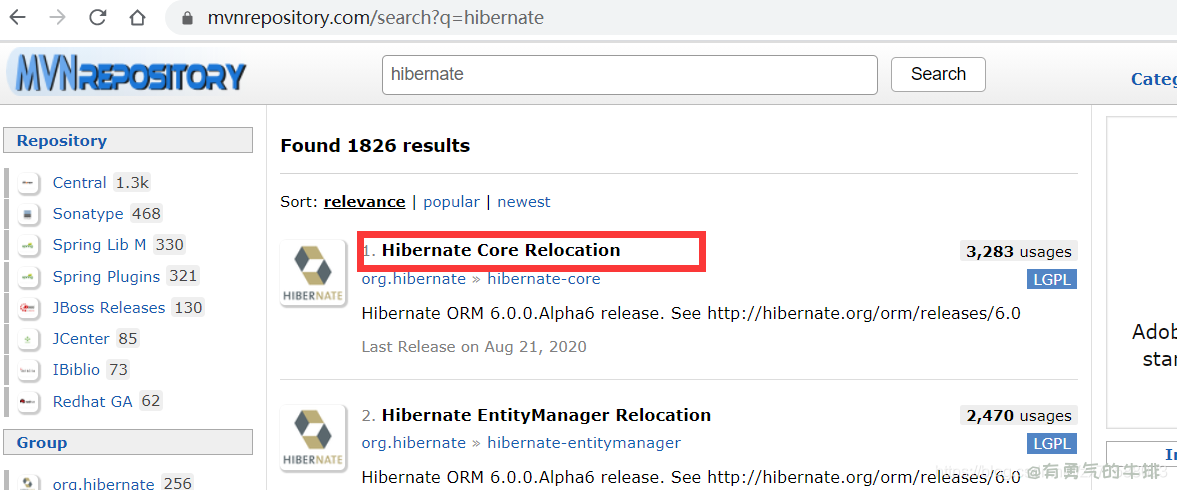
Task: Click the Redhat GA repository icon
Action: (x=29, y=402)
